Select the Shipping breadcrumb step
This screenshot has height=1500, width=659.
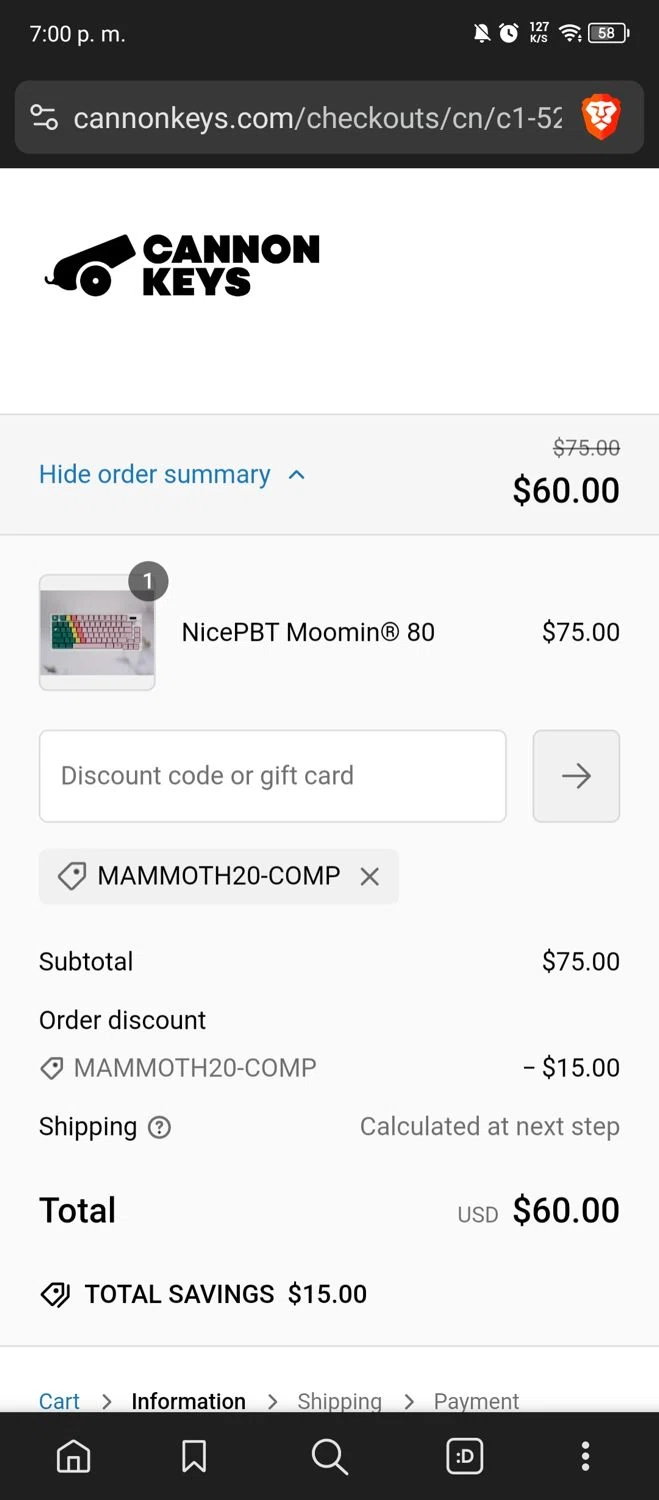pyautogui.click(x=339, y=1400)
